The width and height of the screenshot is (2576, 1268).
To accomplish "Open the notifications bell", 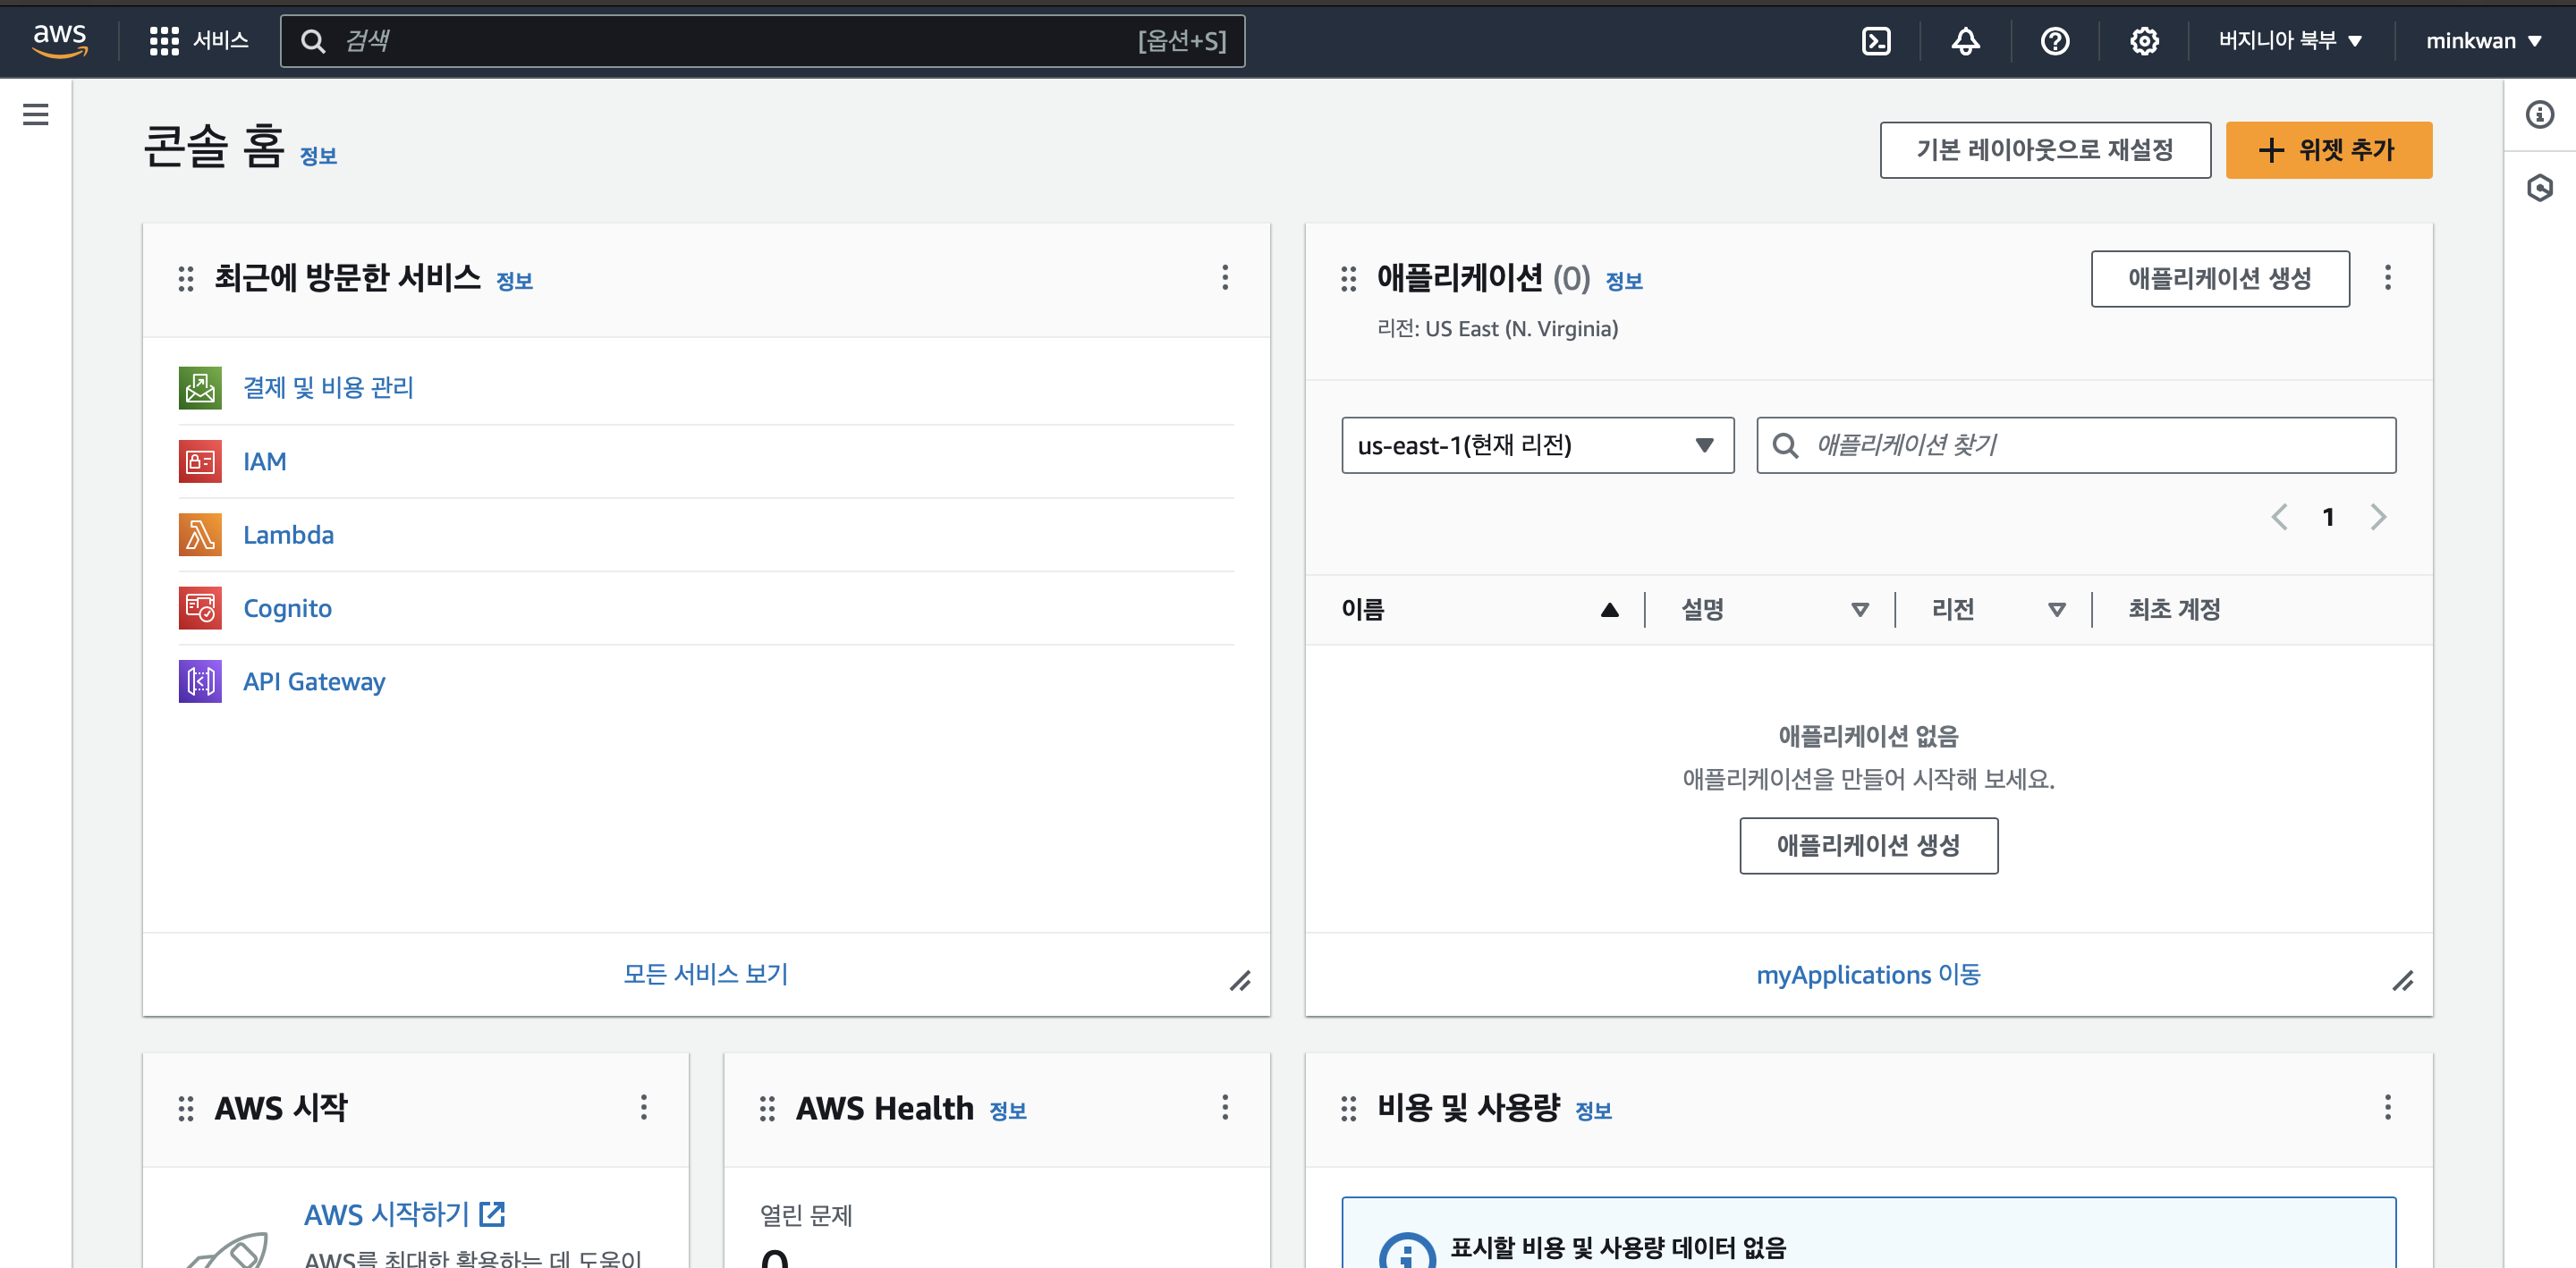I will 1965,41.
